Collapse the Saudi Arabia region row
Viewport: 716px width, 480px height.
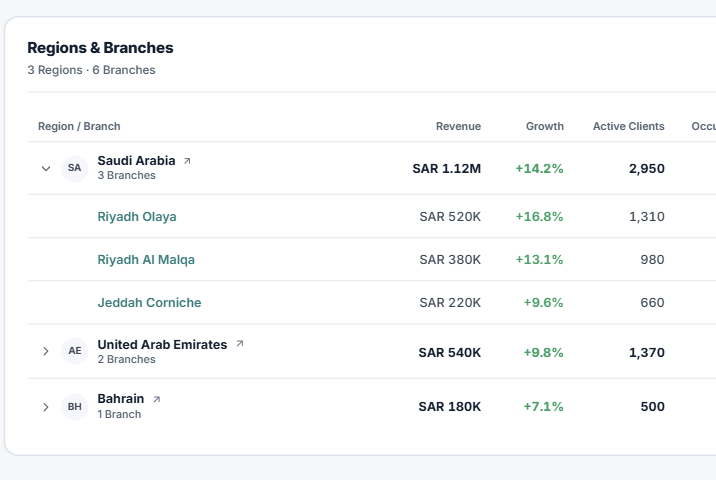(46, 169)
